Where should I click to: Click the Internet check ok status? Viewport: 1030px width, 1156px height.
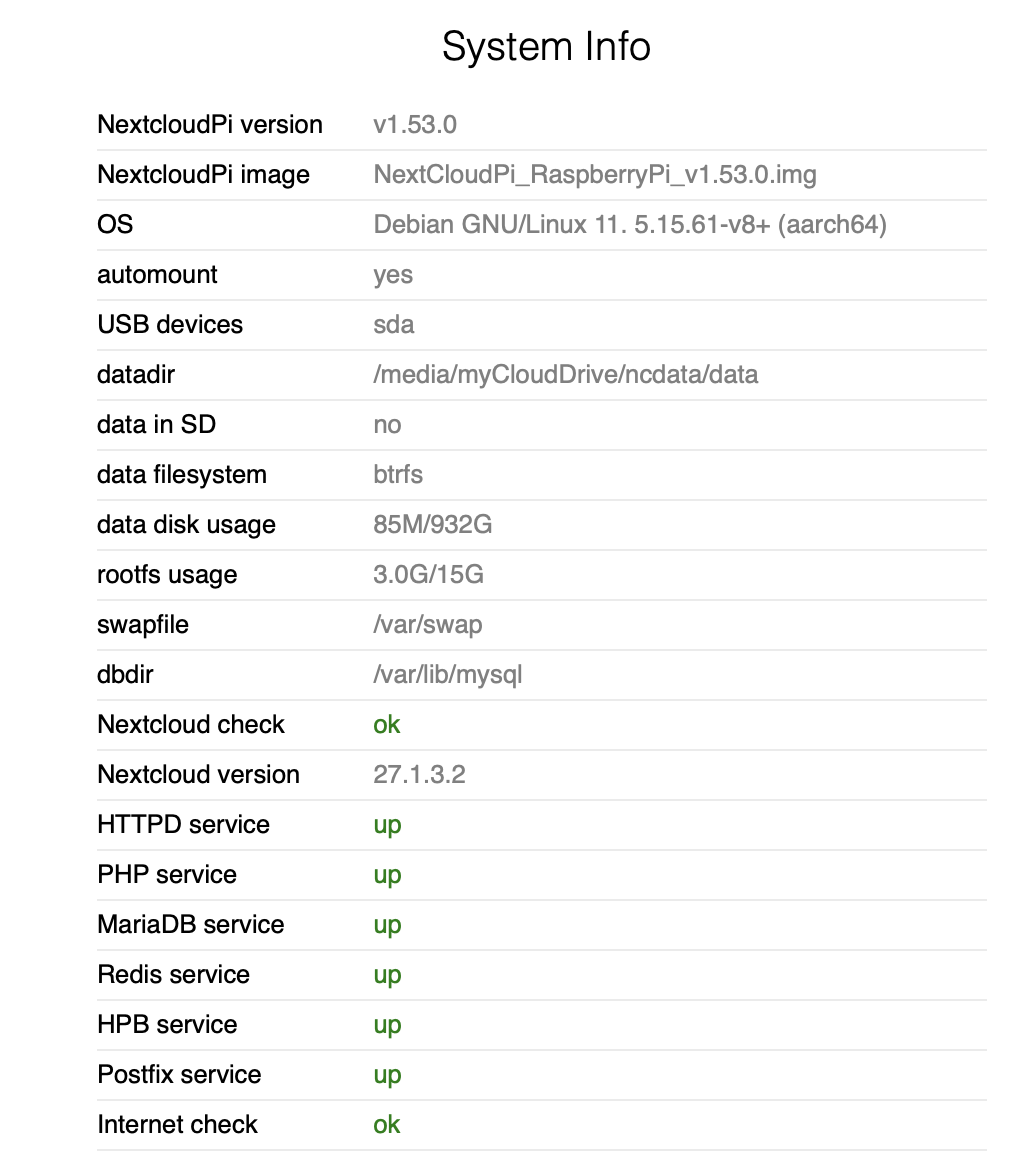coord(386,1125)
